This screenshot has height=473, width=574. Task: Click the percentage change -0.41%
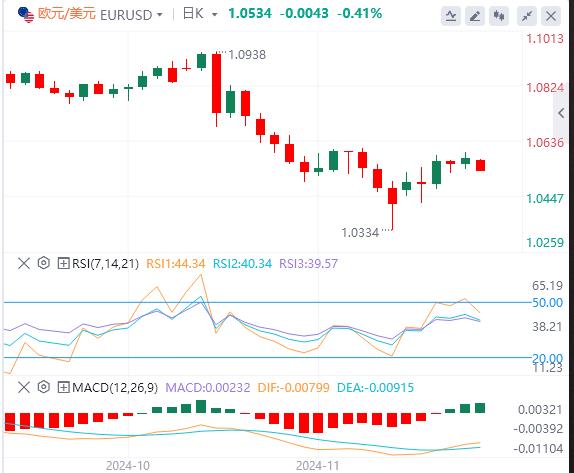pyautogui.click(x=359, y=14)
